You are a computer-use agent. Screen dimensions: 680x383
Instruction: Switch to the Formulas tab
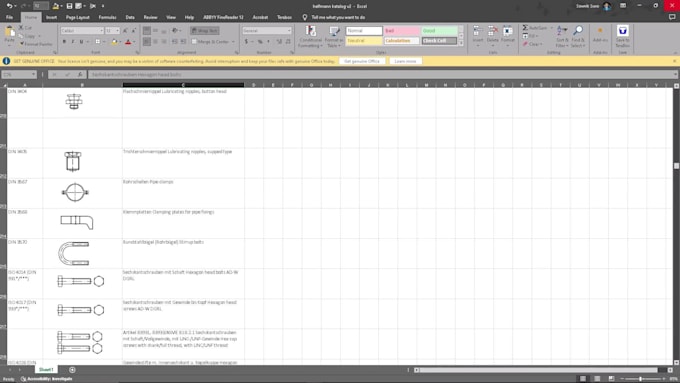pos(107,17)
